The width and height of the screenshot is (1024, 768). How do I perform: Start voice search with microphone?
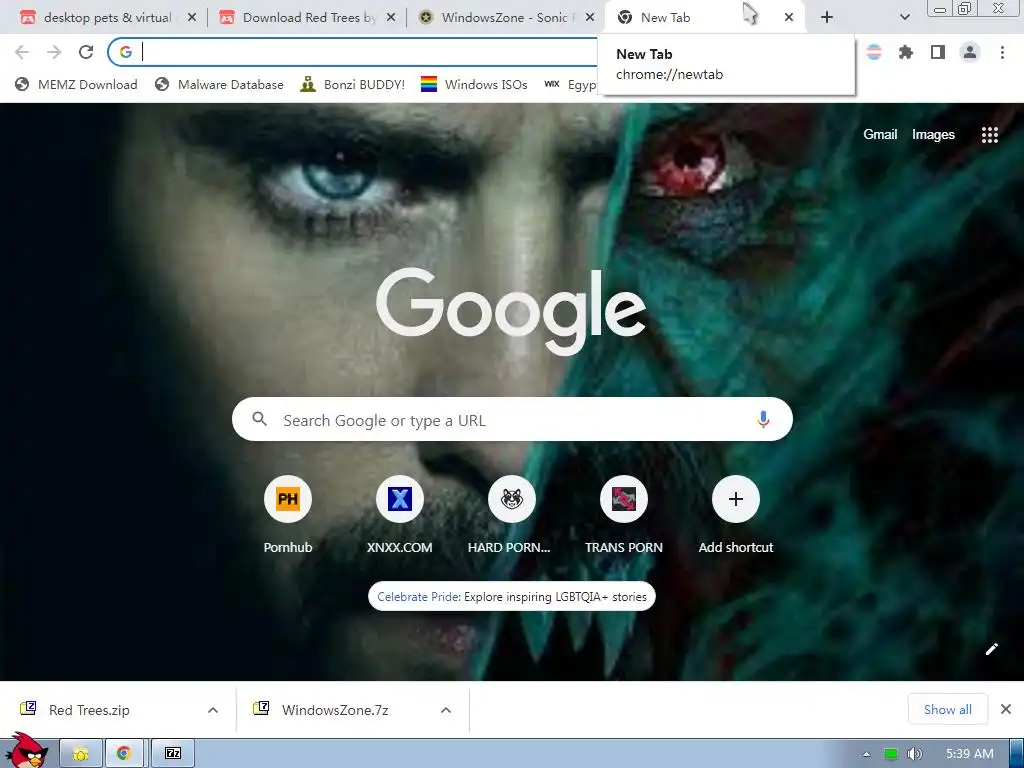(763, 419)
